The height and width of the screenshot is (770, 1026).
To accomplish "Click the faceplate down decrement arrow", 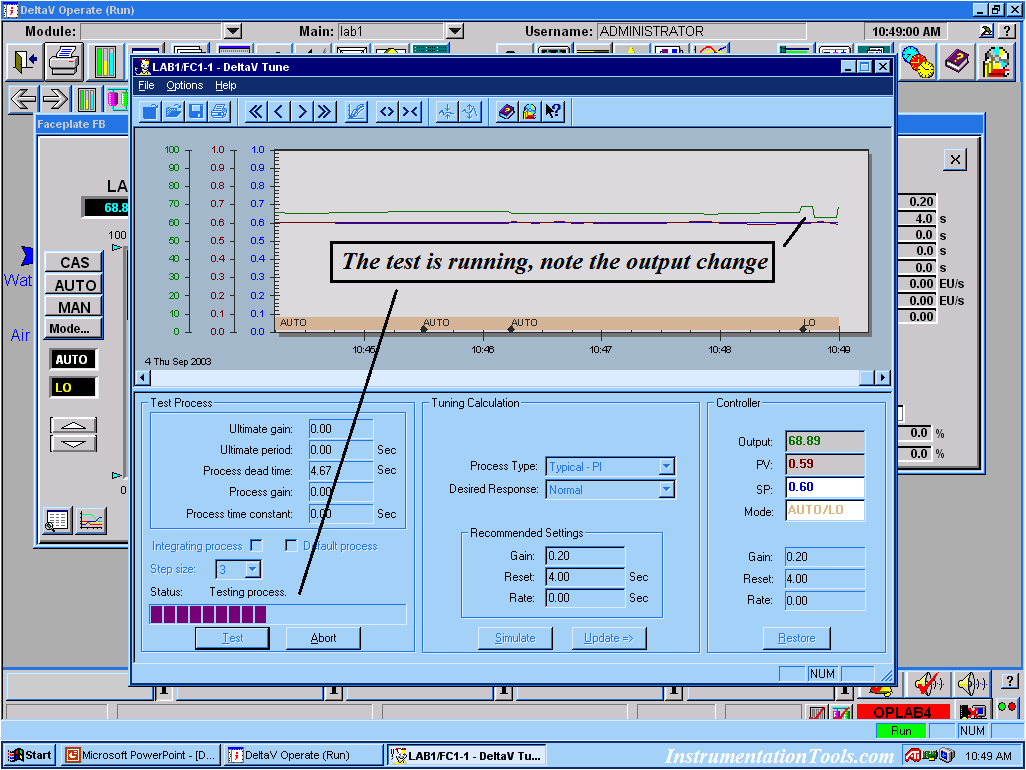I will click(73, 444).
